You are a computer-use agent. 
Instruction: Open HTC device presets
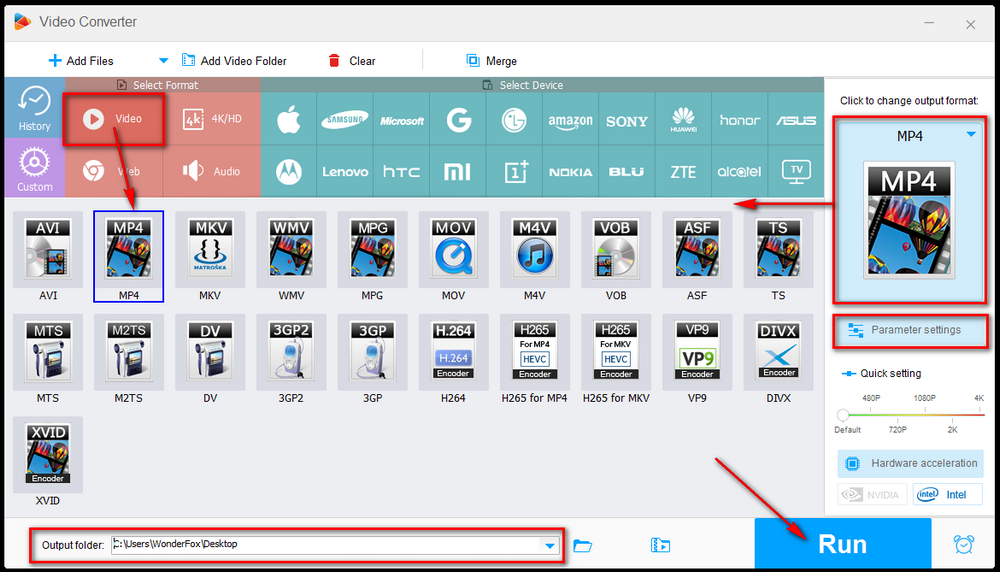402,172
